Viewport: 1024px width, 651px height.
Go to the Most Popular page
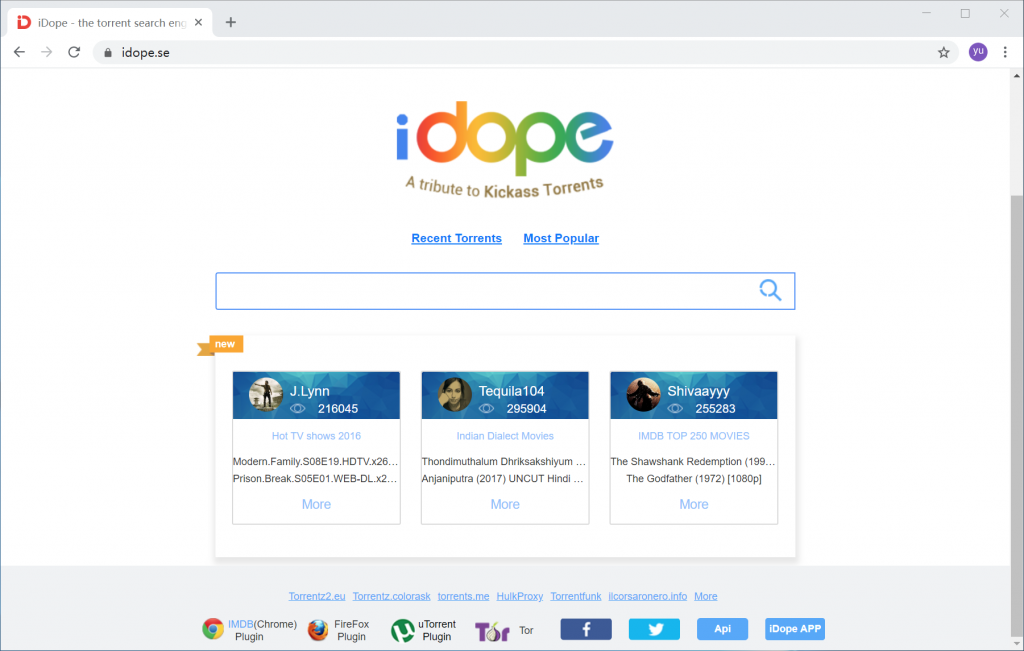click(561, 238)
